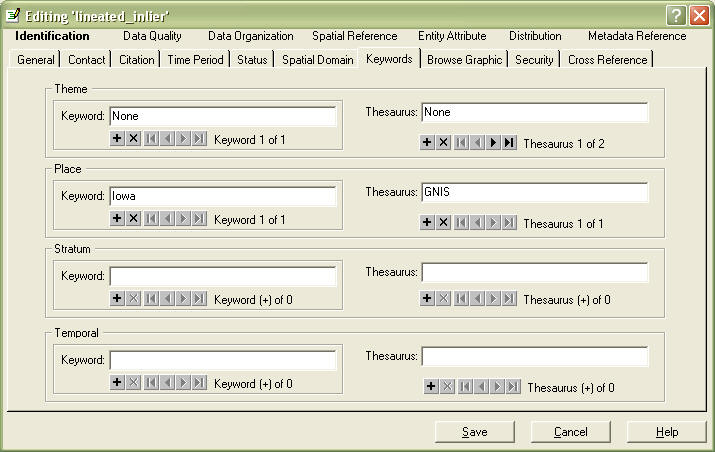
Task: Delete the Place thesaurus entry with X icon
Action: point(443,223)
